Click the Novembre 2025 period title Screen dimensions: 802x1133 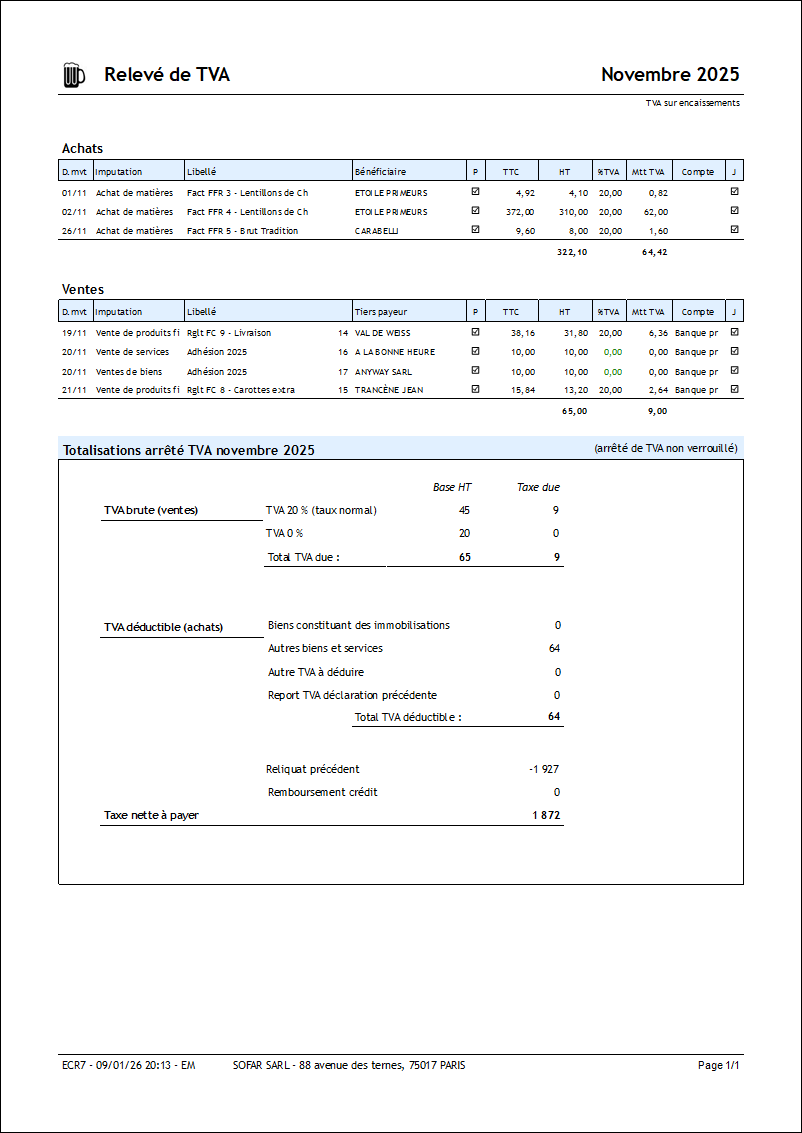(x=671, y=74)
